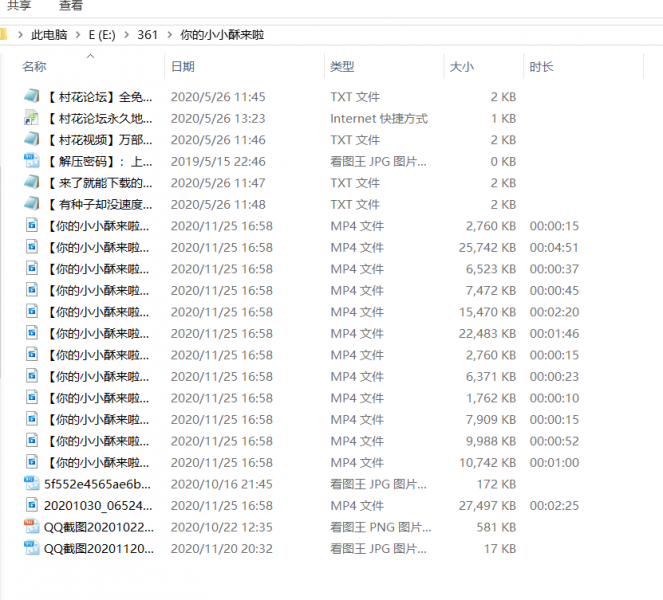The width and height of the screenshot is (663, 600).
Task: Click the icon of 【解压密码】 JPG file
Action: (31, 162)
